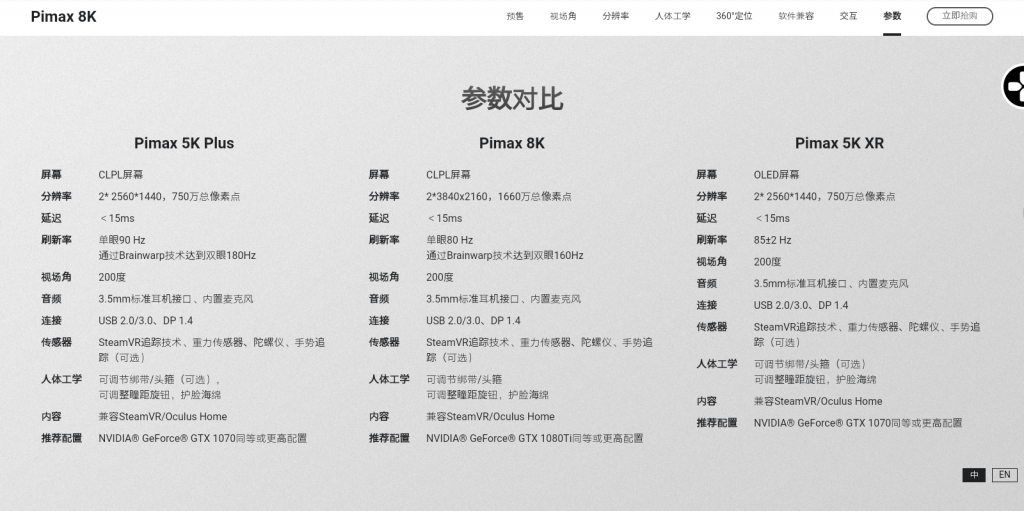Screen dimensions: 1024x511
Task: Open the 分辨率 nav item
Action: point(615,16)
